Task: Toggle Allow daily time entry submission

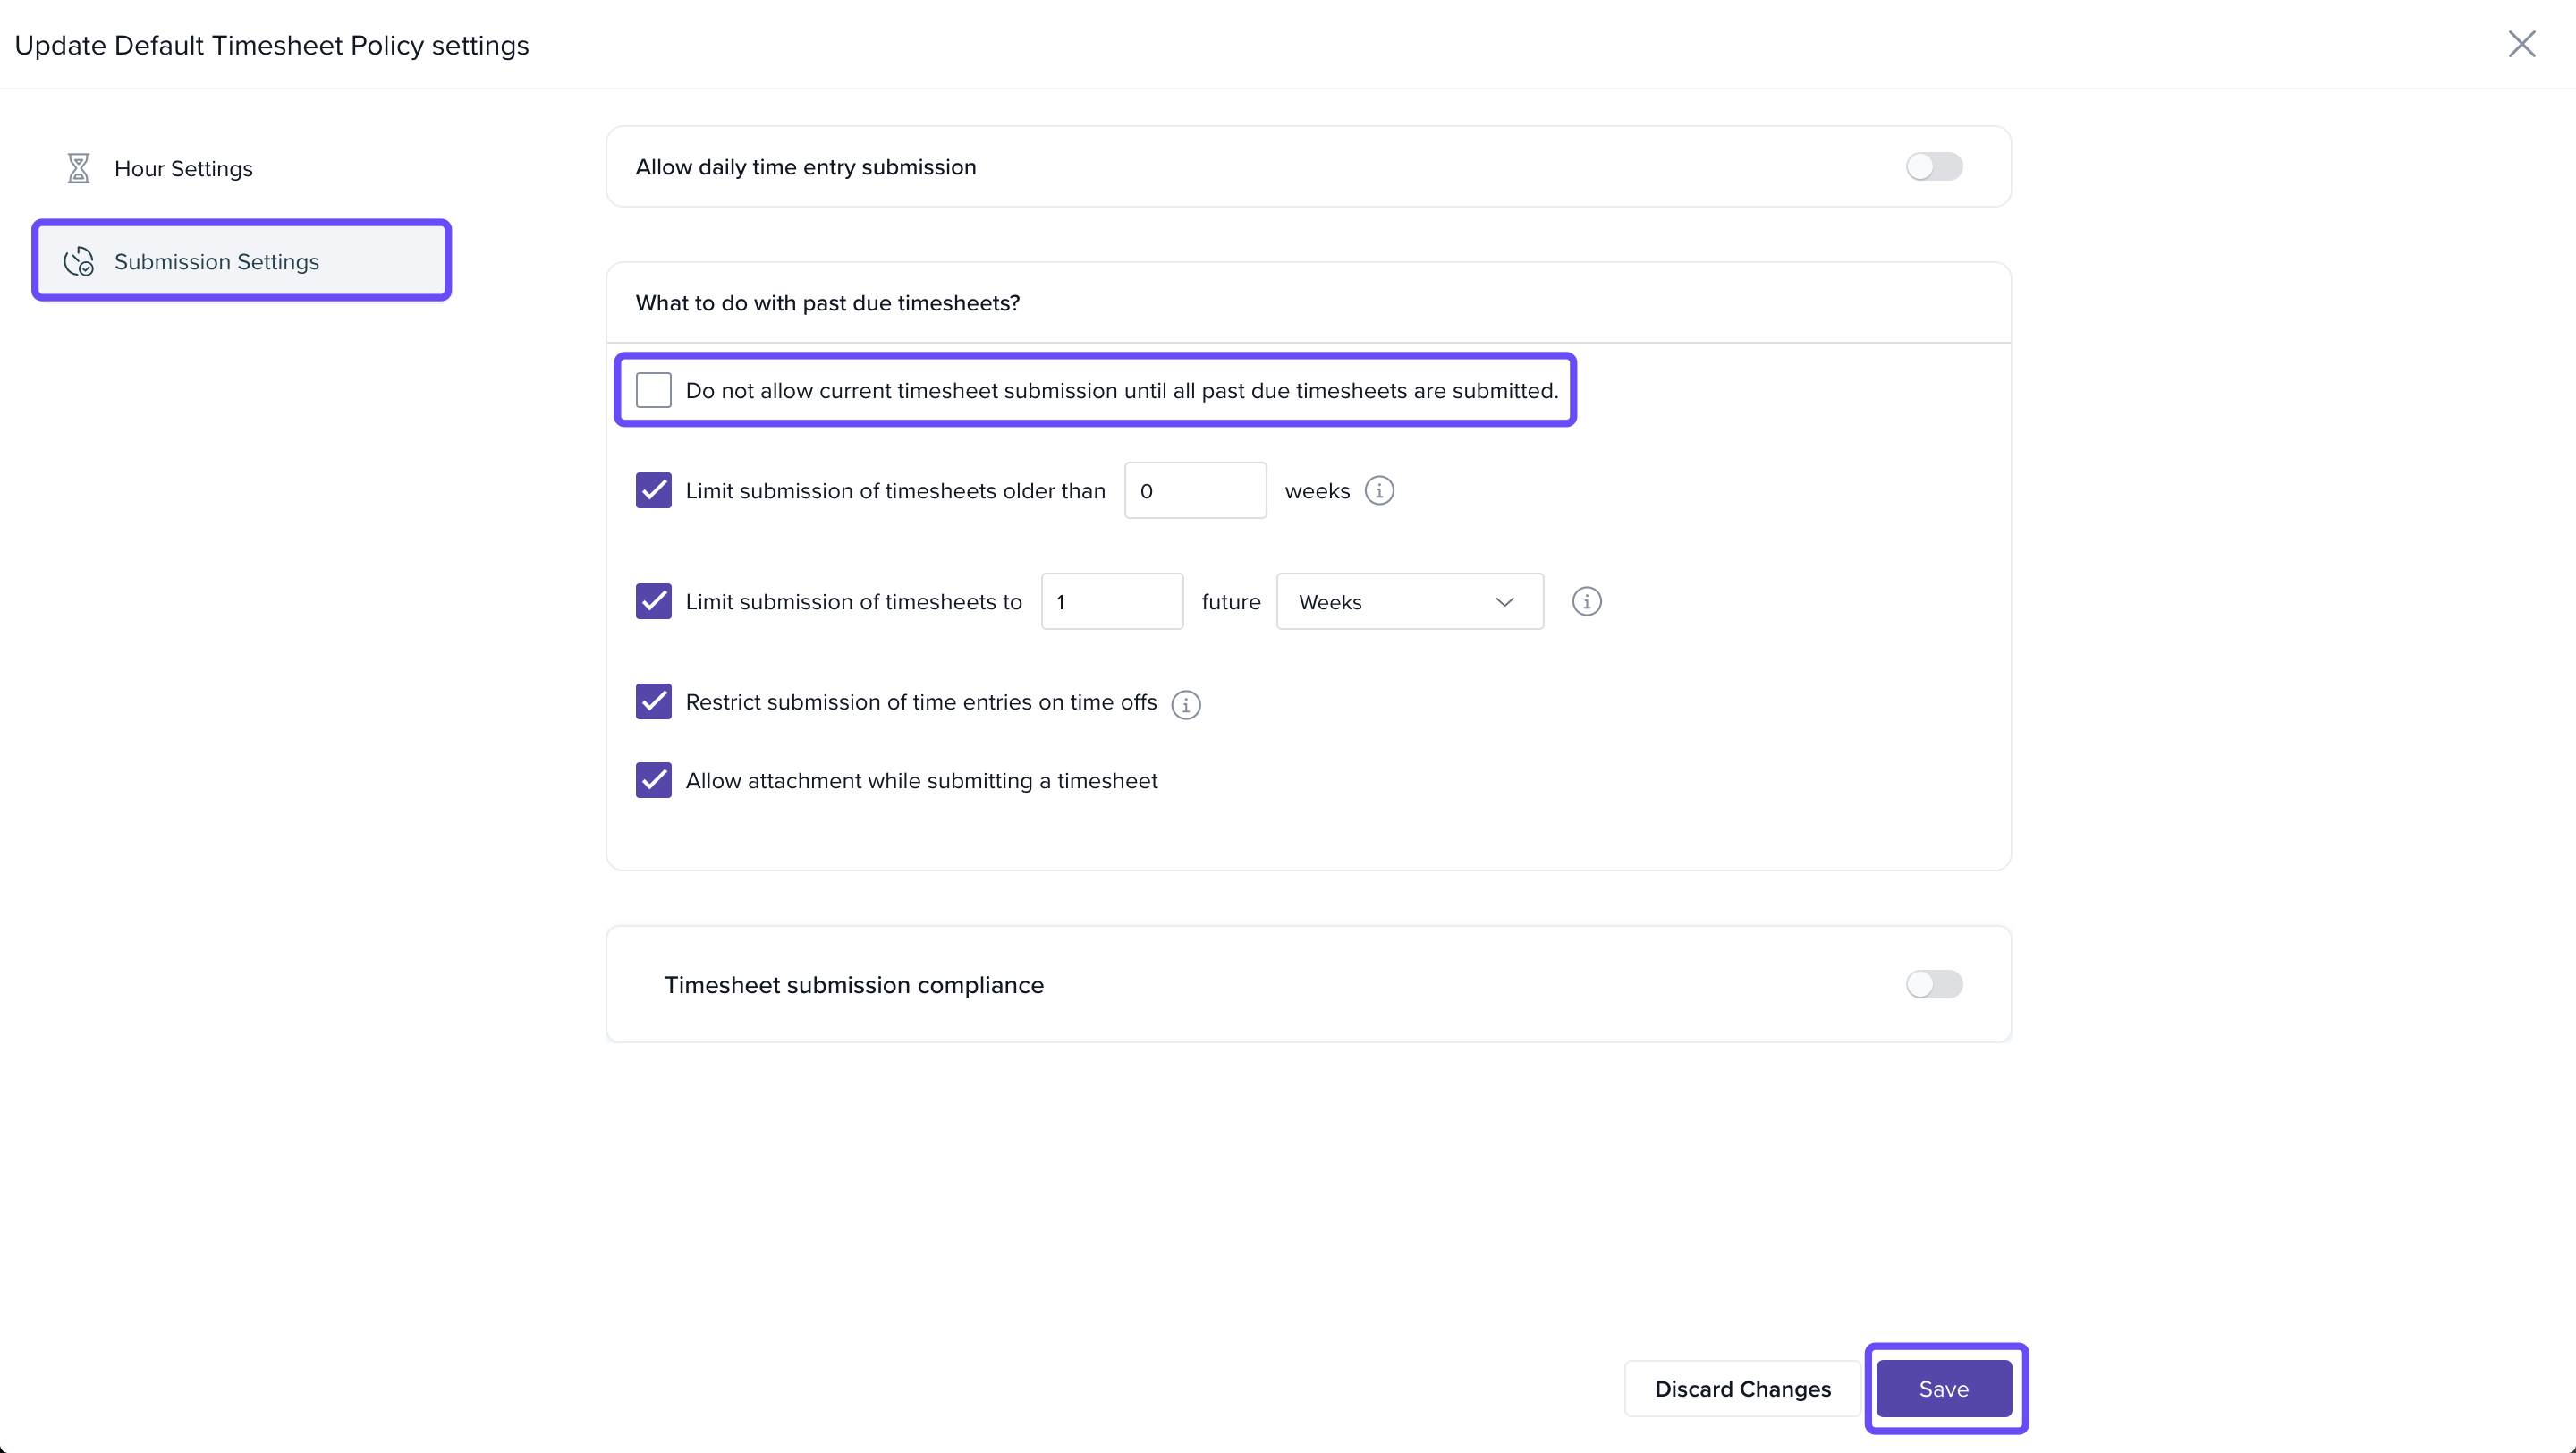Action: click(x=1933, y=167)
